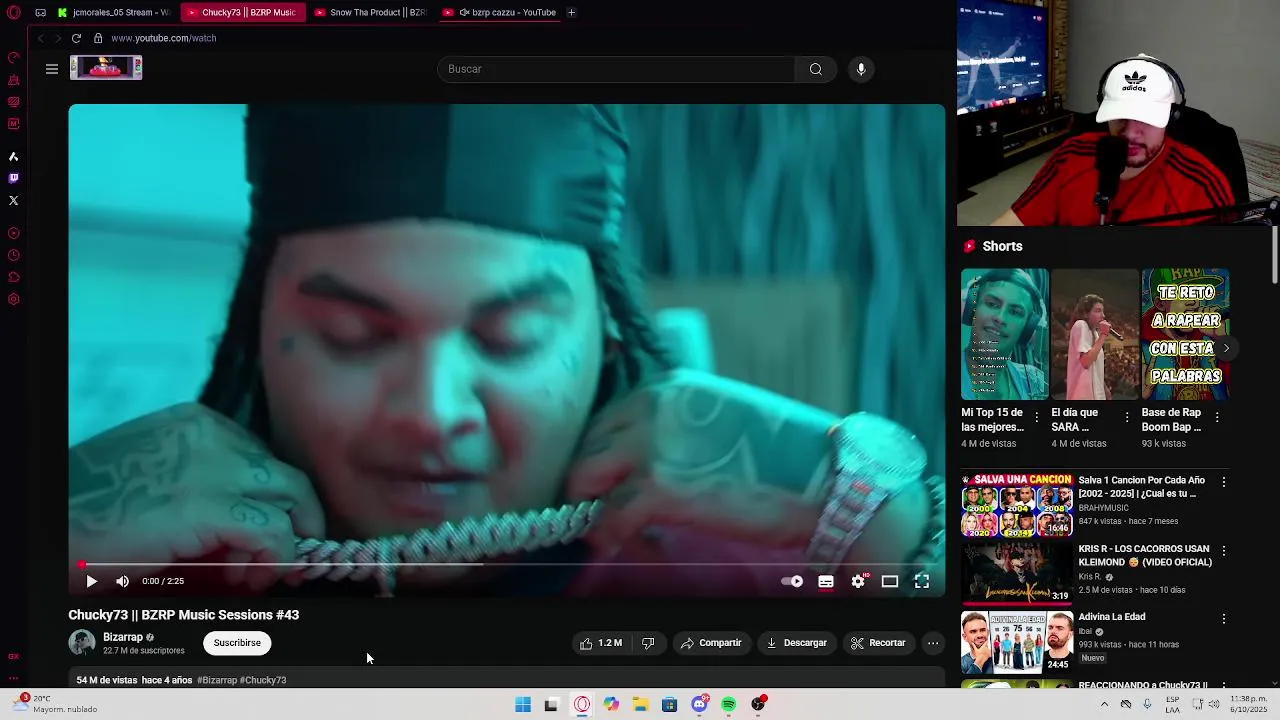
Task: Open 'KRIS R - LOS CACORROS' video thumbnail
Action: tap(1017, 574)
